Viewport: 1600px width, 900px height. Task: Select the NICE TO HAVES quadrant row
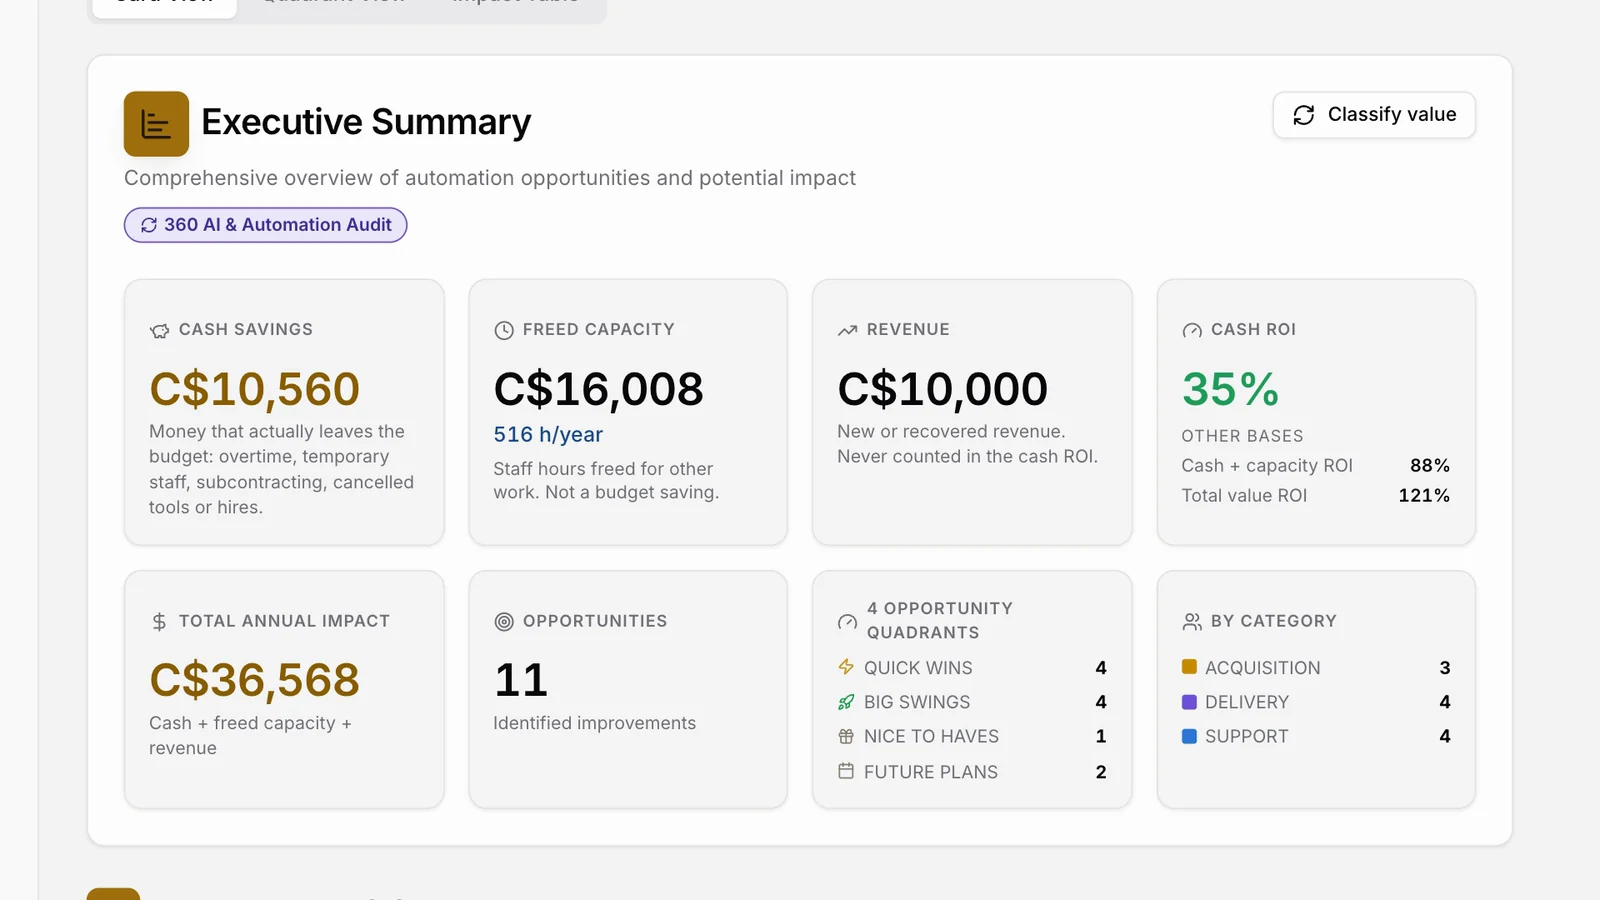click(972, 737)
